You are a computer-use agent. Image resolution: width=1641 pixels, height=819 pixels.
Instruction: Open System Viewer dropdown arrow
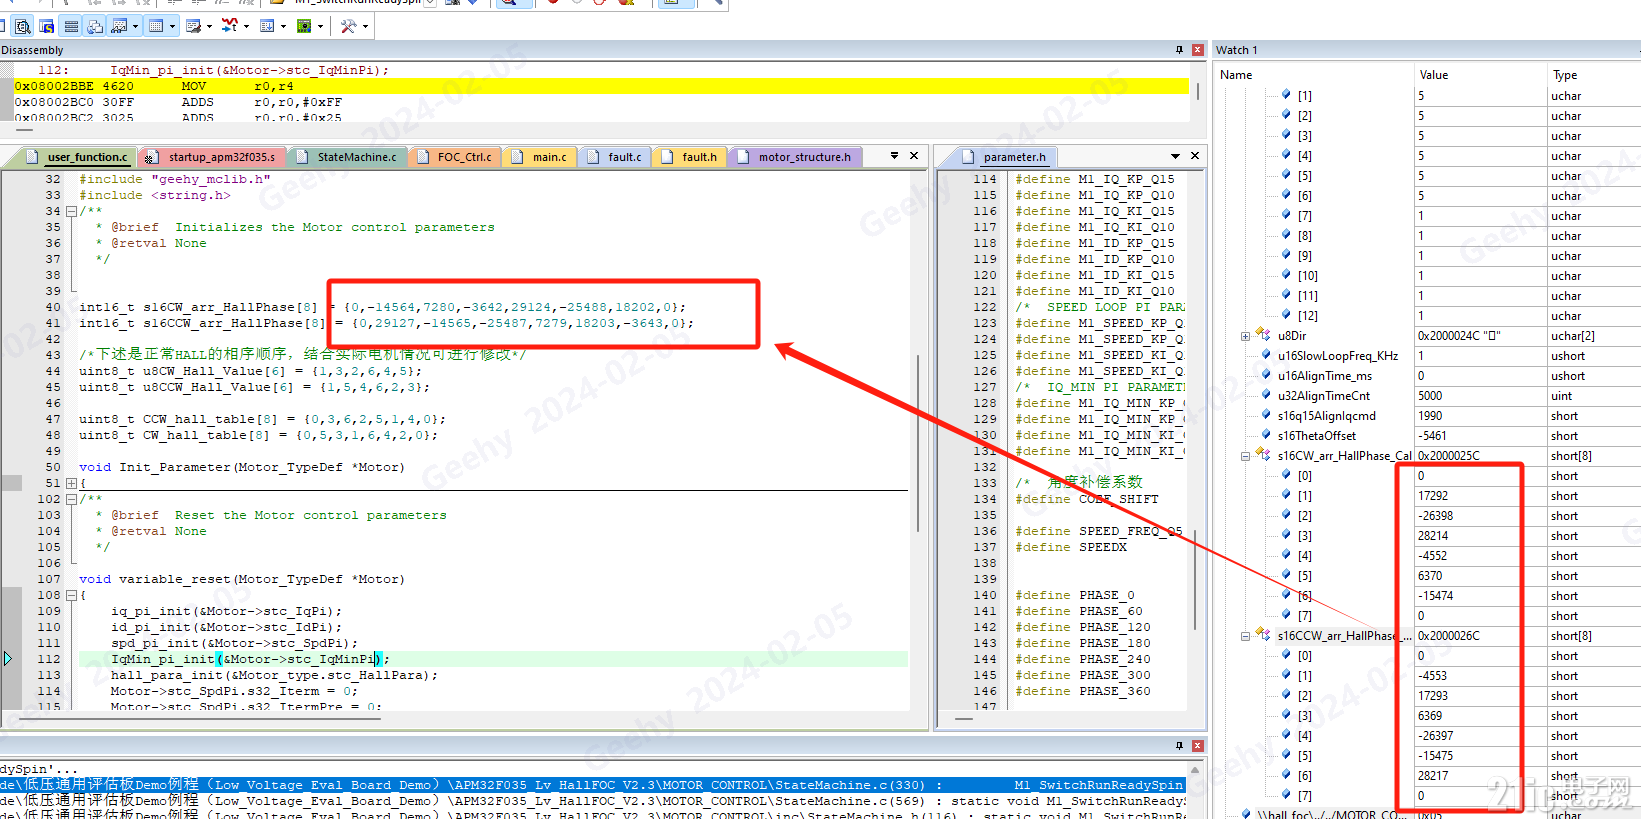click(320, 26)
